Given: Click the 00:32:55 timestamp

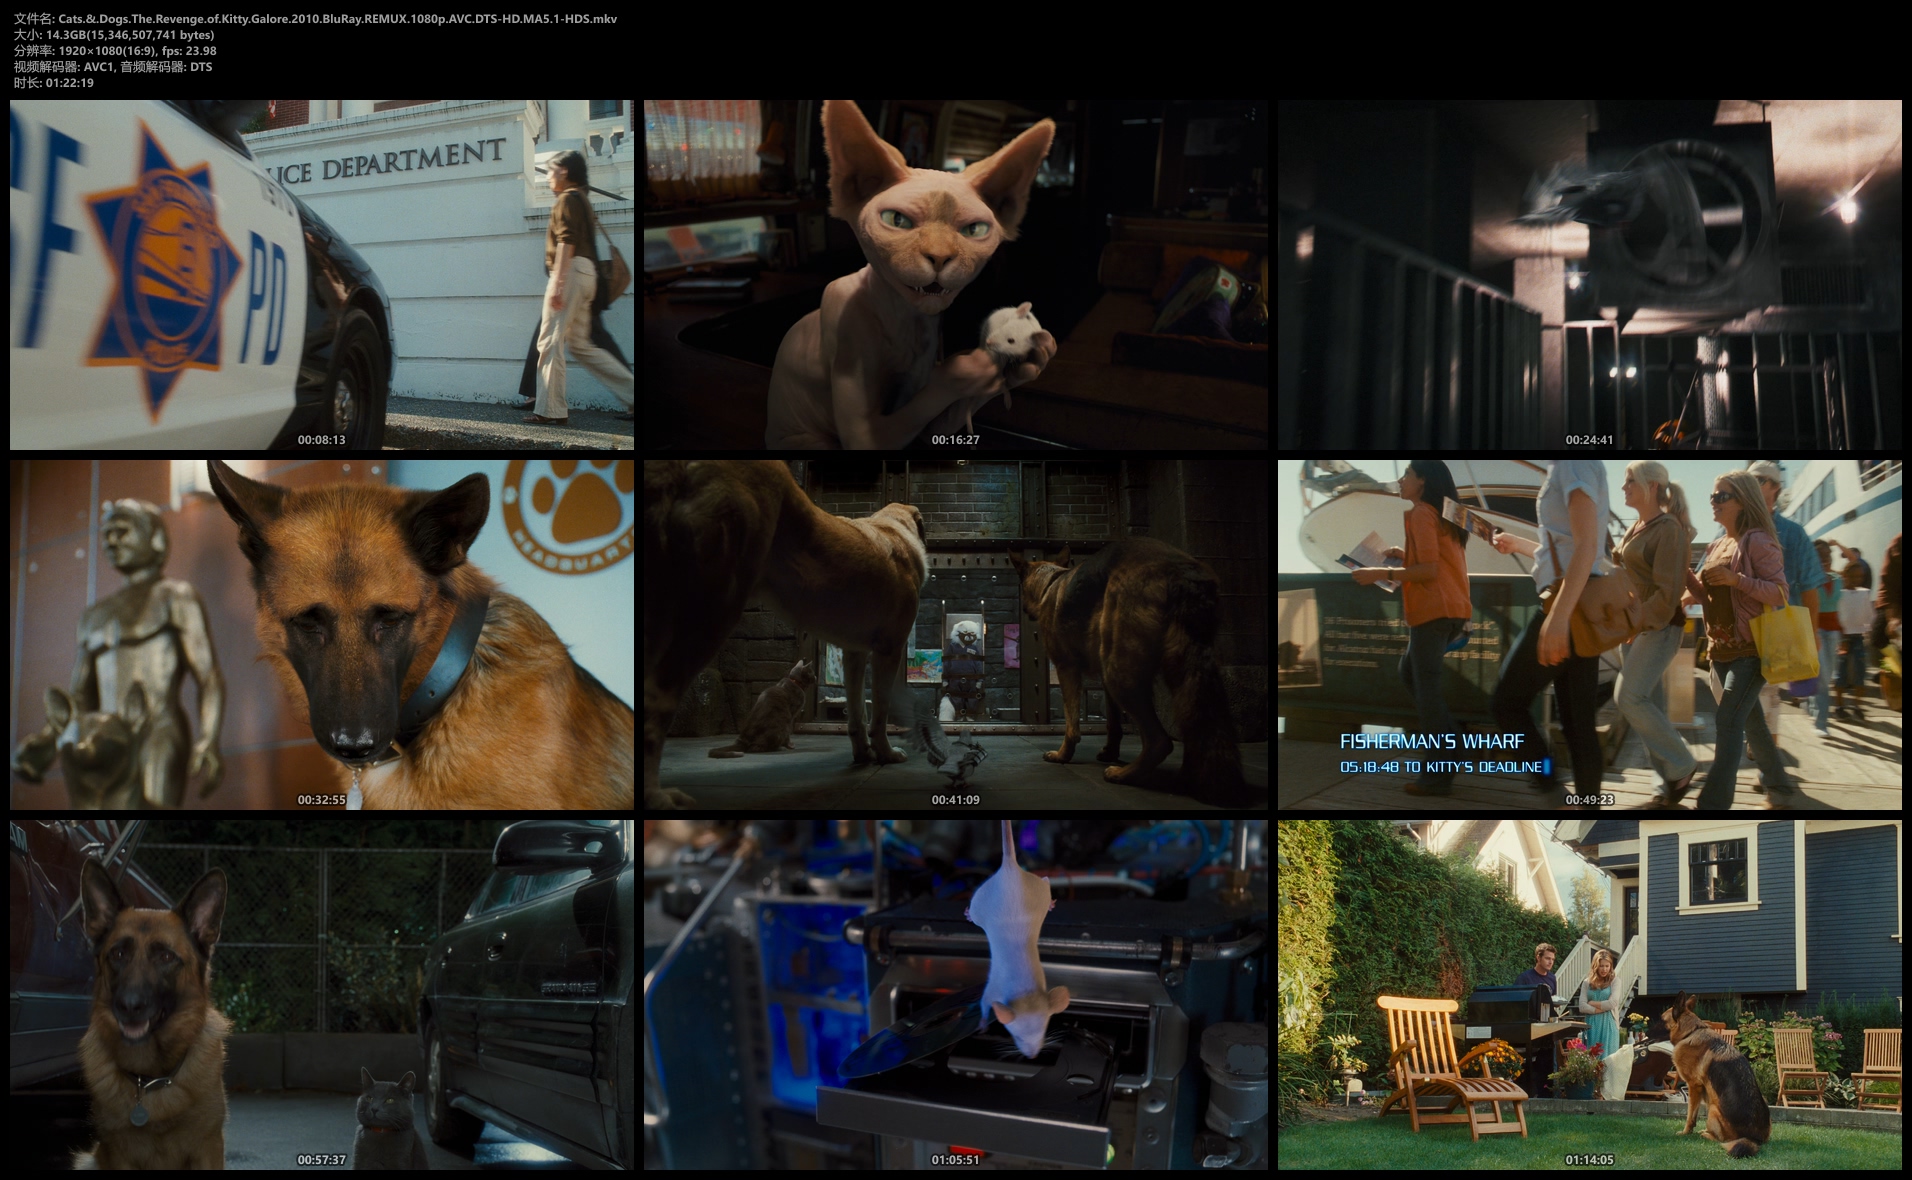Looking at the screenshot, I should [321, 800].
